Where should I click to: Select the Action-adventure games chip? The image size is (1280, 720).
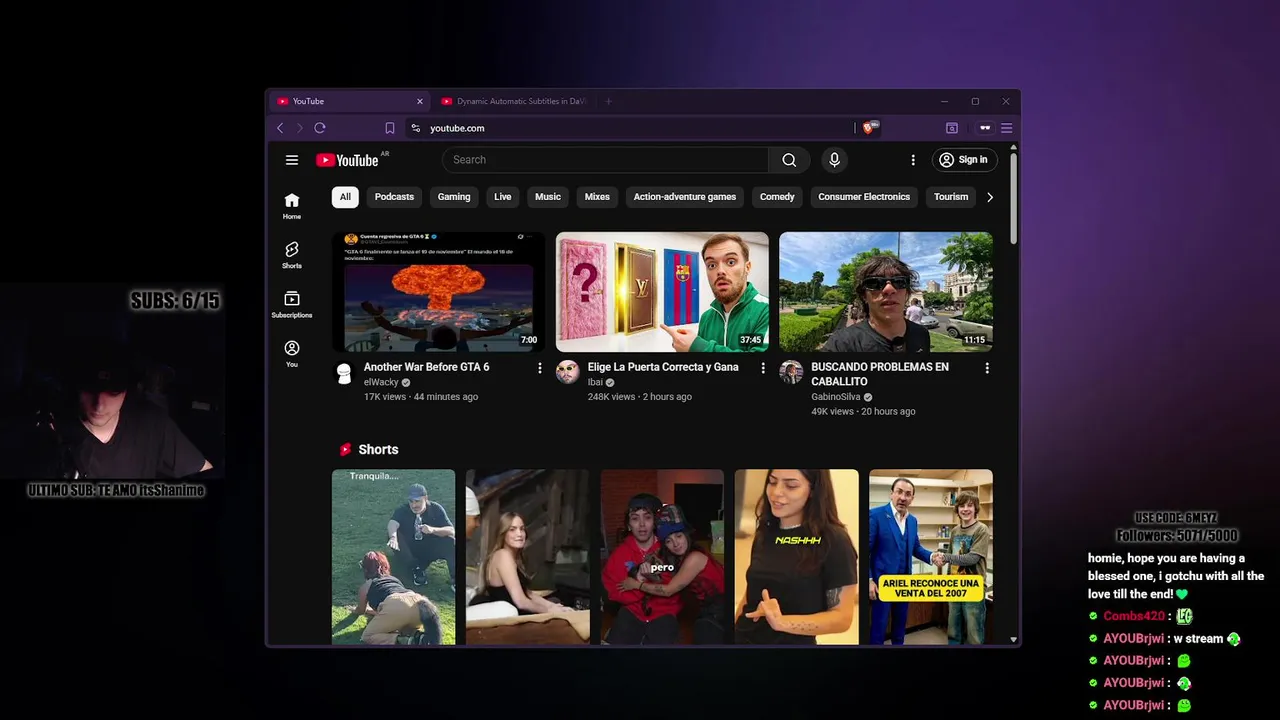click(685, 197)
